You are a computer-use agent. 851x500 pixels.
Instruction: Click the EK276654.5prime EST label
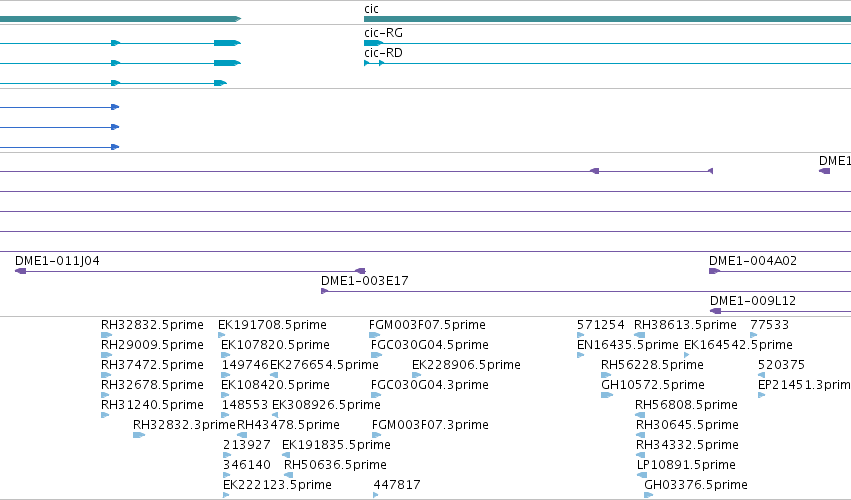(324, 365)
